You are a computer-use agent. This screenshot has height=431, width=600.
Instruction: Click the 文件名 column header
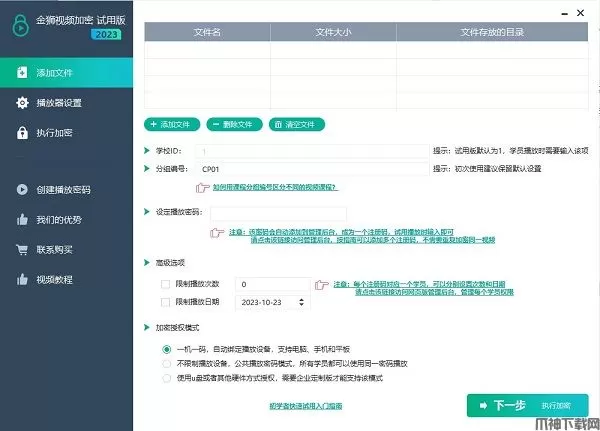[207, 32]
